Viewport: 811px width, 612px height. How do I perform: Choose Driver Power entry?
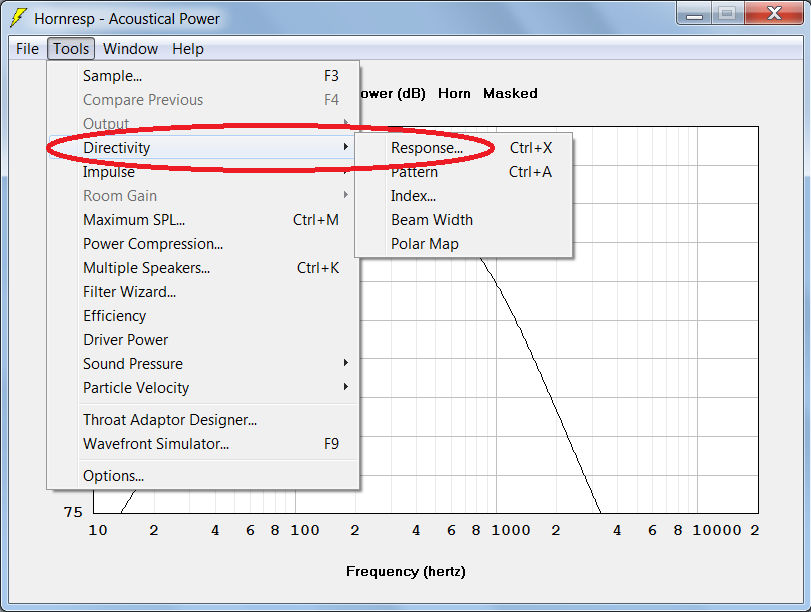tap(204, 339)
